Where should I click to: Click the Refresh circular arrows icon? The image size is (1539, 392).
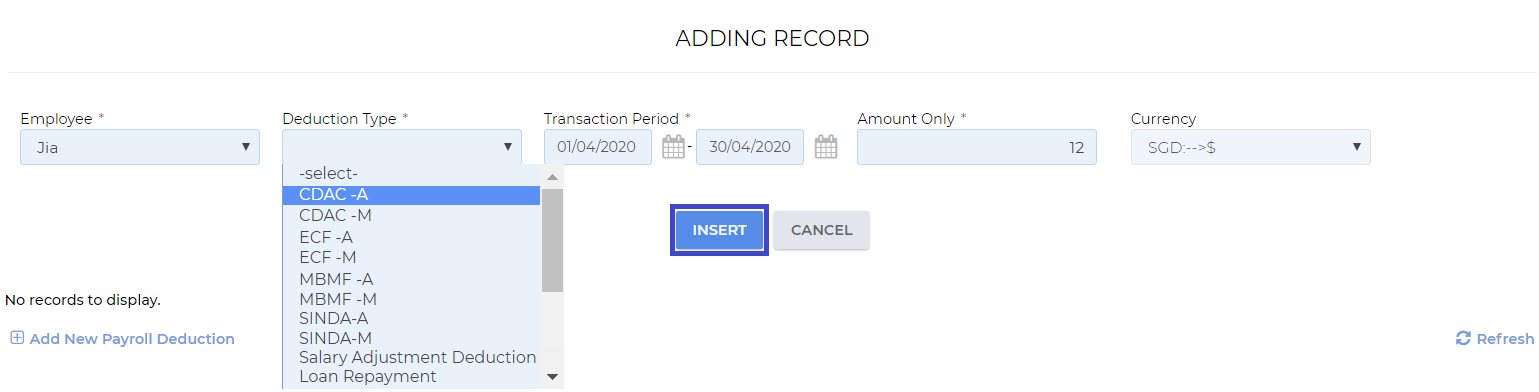(x=1463, y=339)
